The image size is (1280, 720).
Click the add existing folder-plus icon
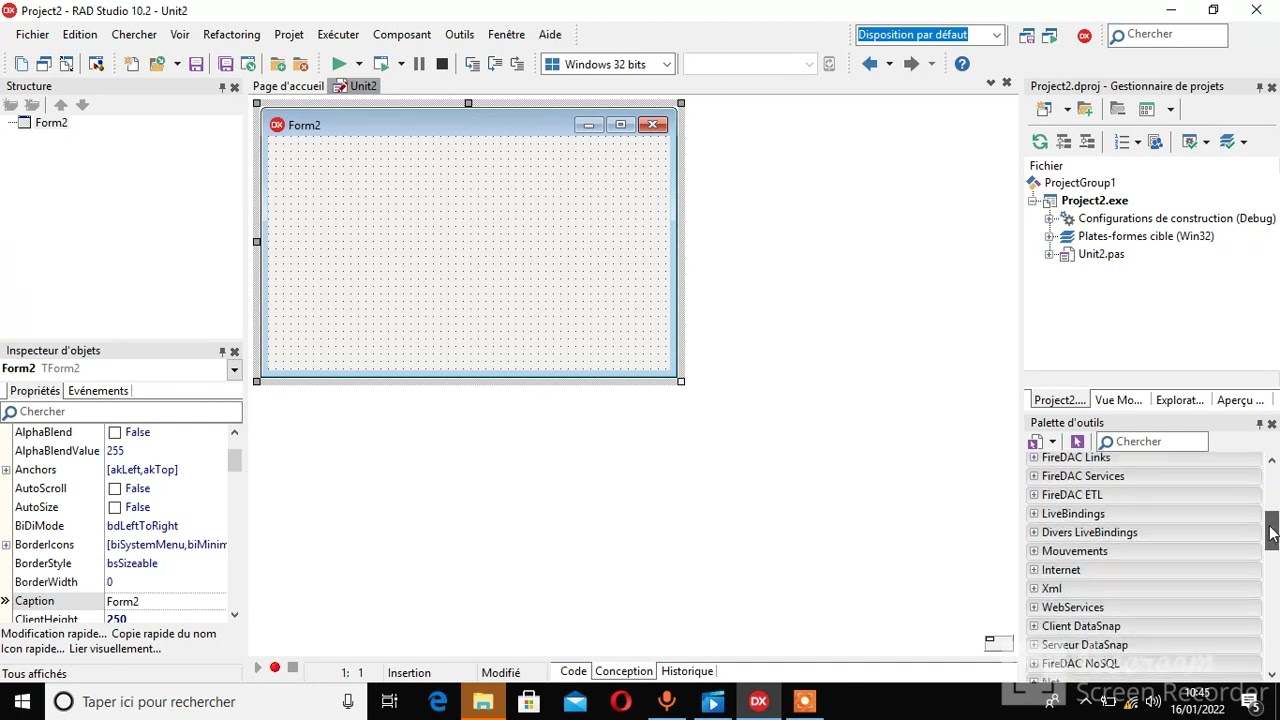[1085, 109]
